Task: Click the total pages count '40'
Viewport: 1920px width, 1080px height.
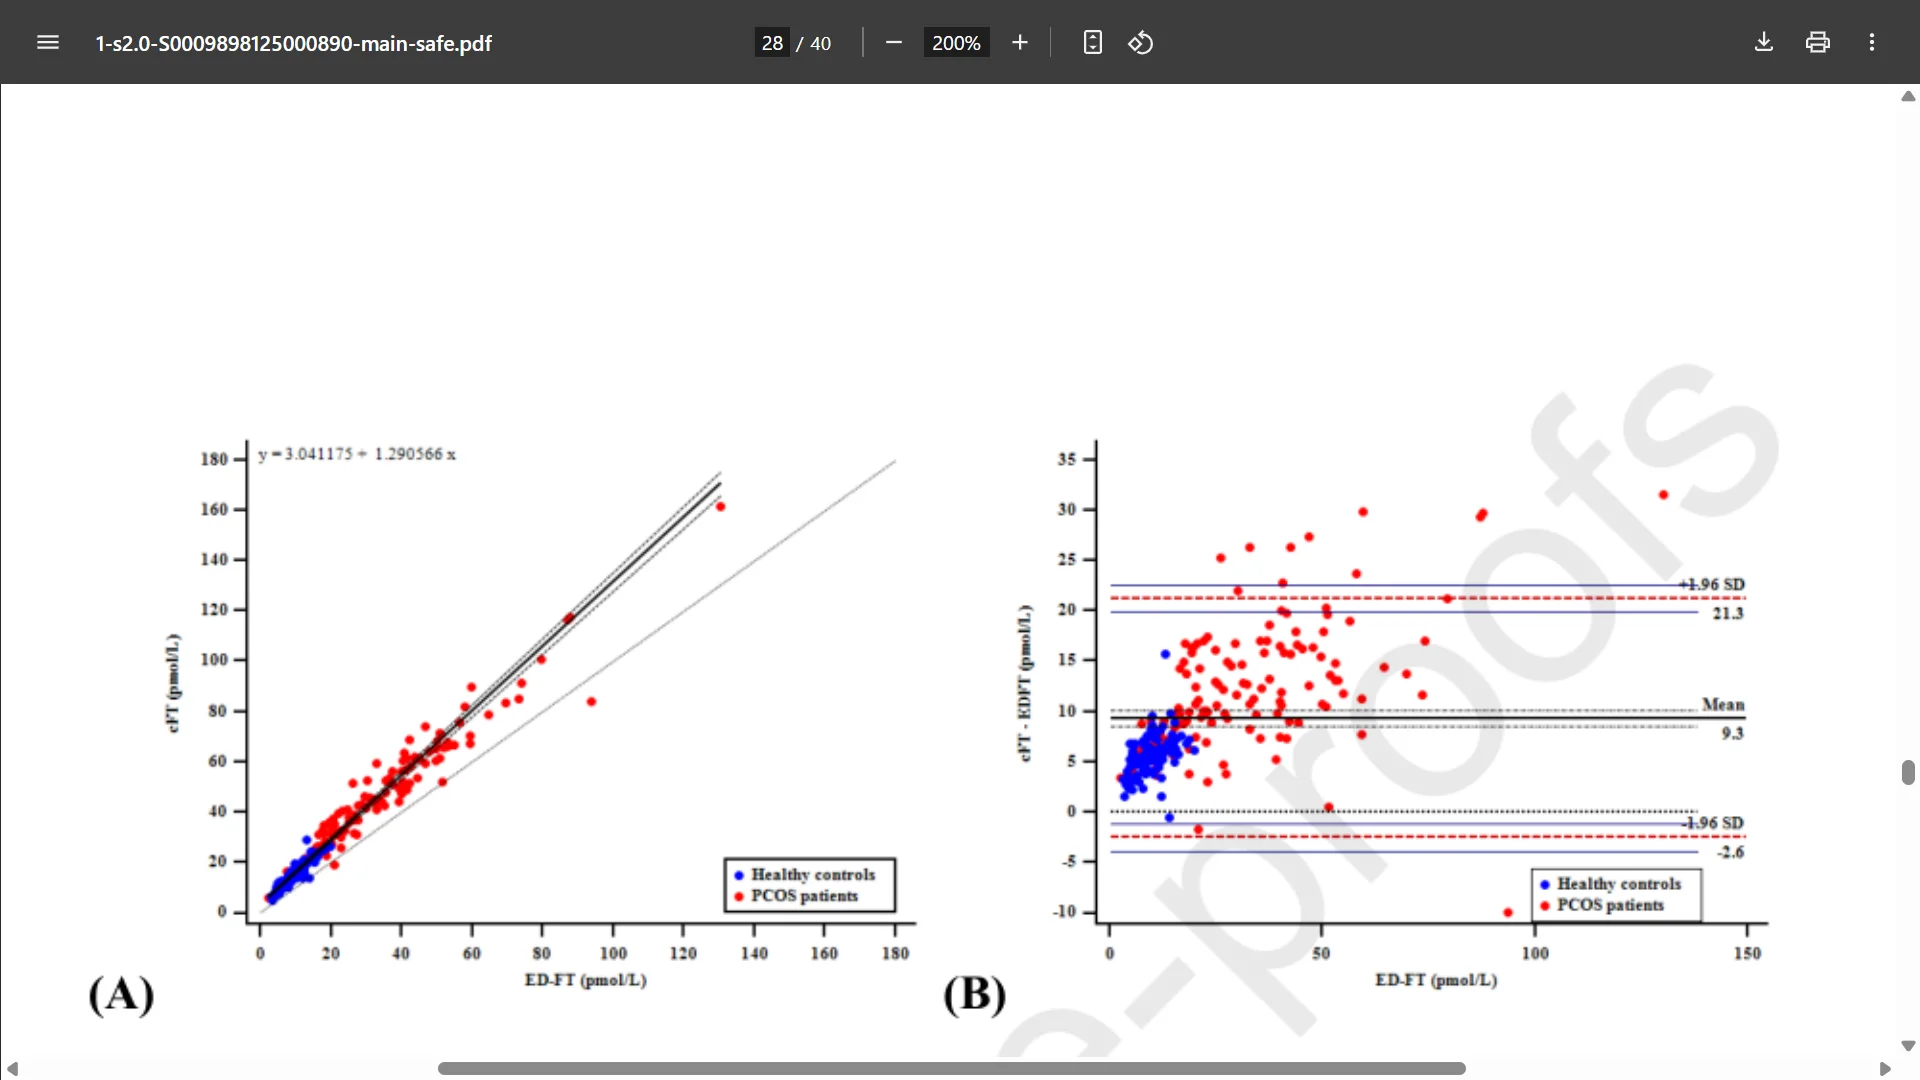Action: point(820,44)
